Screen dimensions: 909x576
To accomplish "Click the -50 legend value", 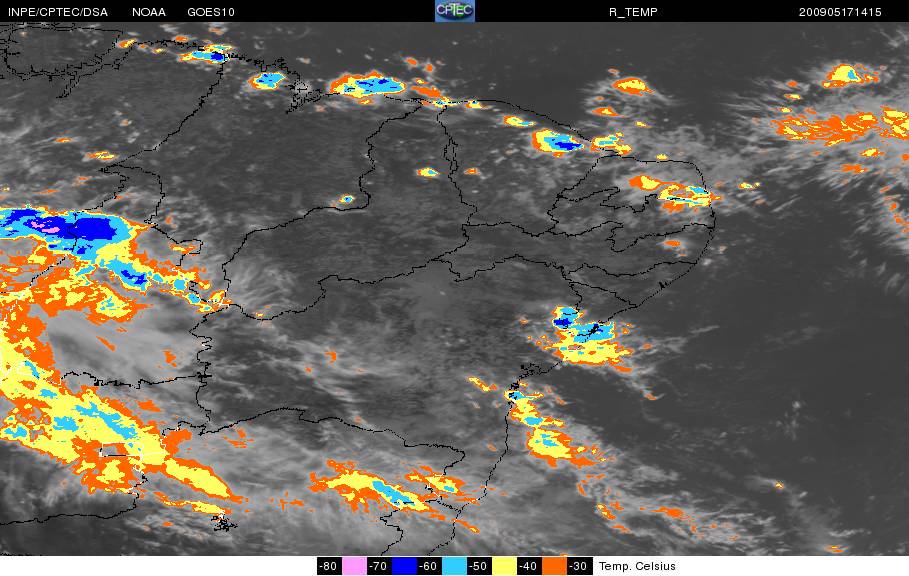I will coord(479,566).
